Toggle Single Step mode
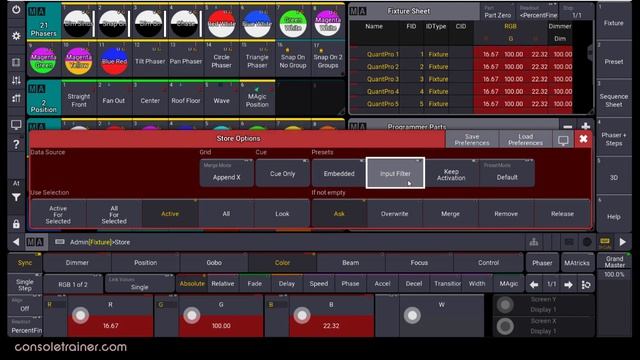 [25, 284]
